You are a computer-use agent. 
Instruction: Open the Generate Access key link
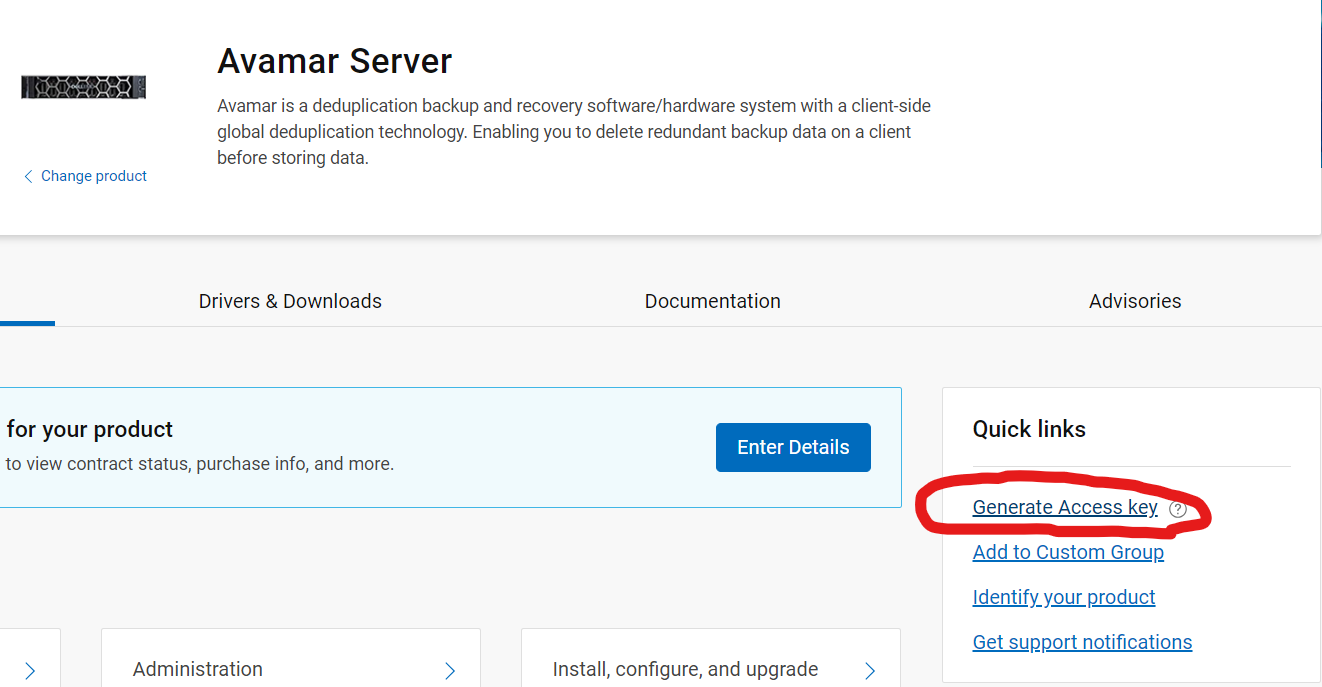pos(1065,507)
